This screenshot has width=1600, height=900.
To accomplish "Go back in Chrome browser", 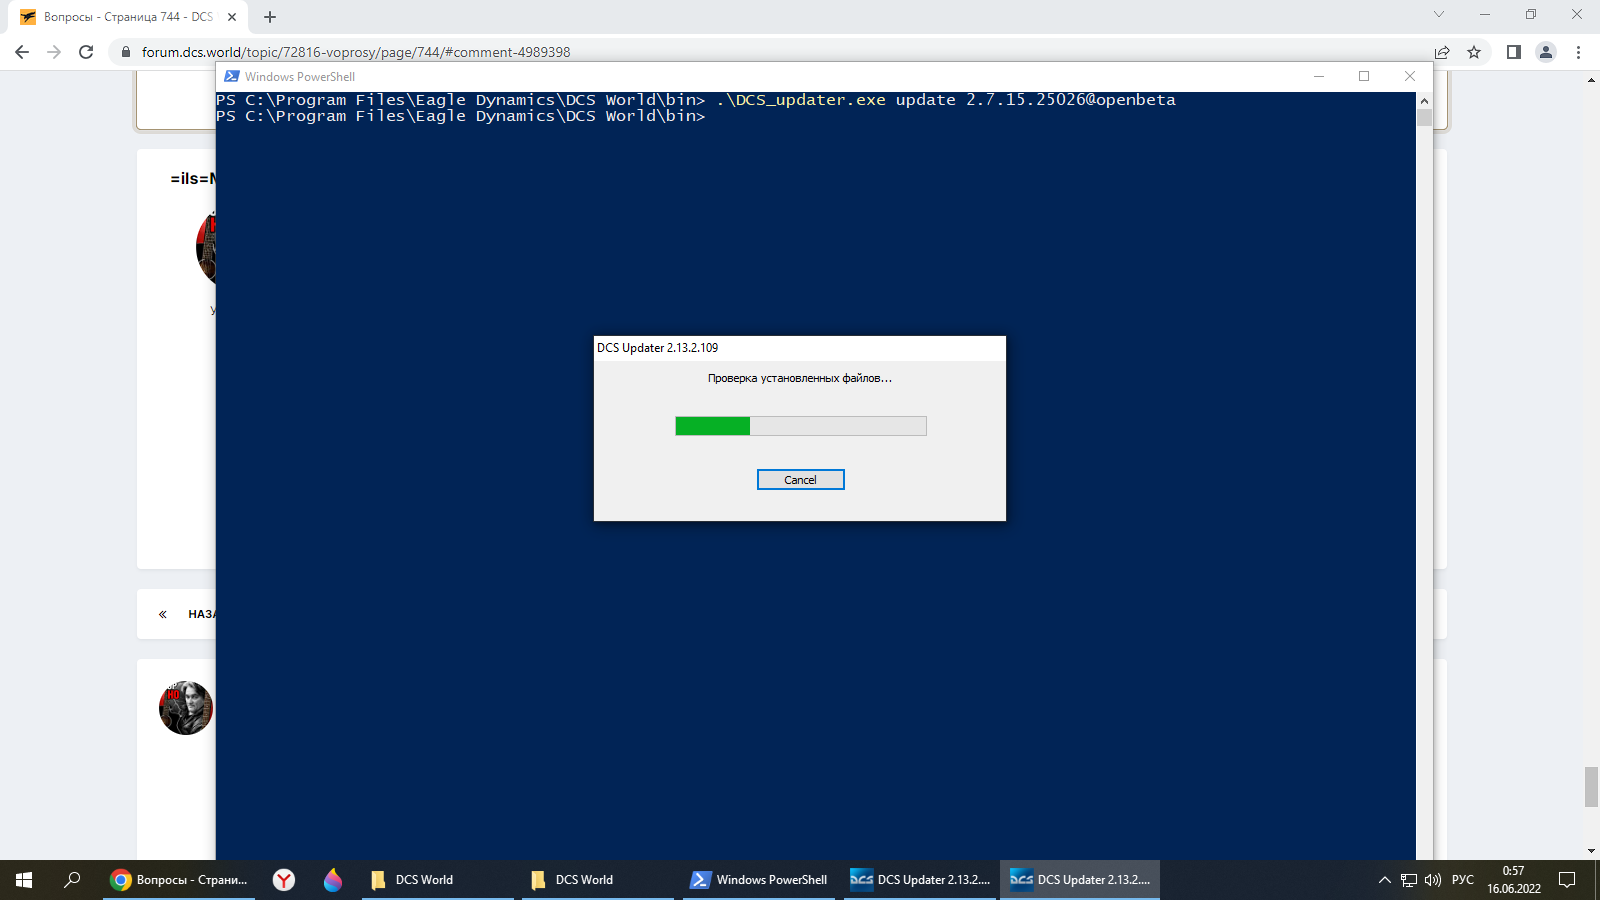I will coord(22,52).
